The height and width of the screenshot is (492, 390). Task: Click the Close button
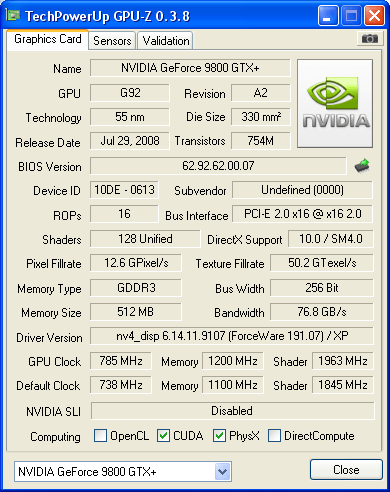[x=346, y=470]
